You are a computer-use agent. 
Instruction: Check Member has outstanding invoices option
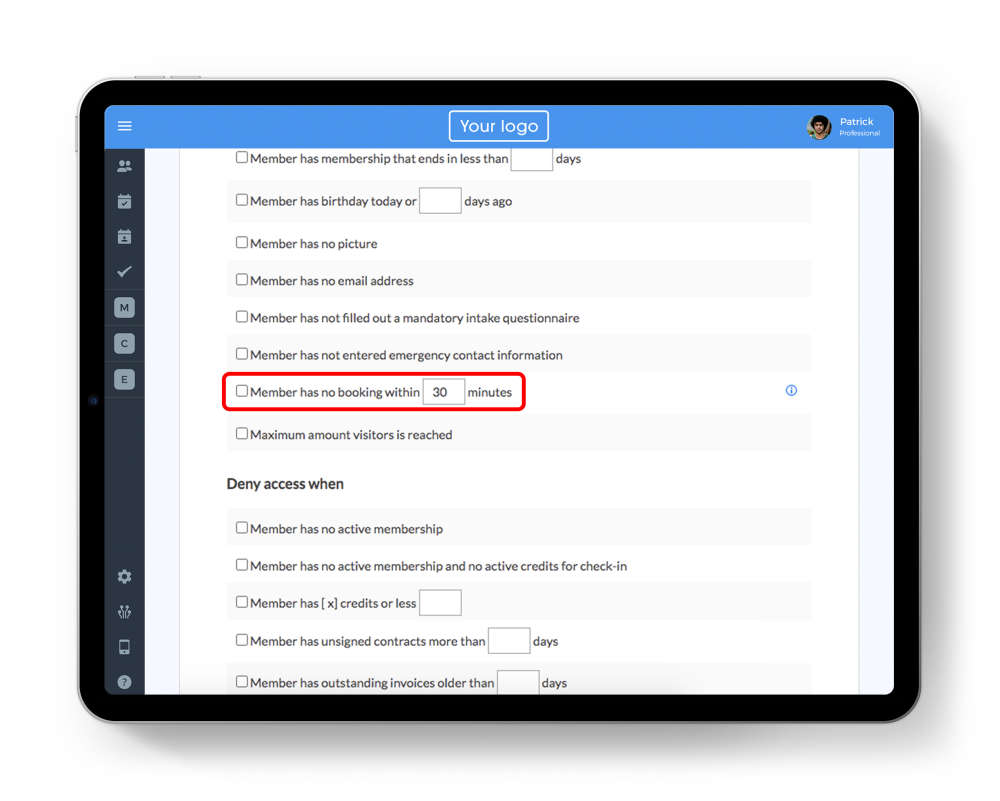(x=242, y=682)
